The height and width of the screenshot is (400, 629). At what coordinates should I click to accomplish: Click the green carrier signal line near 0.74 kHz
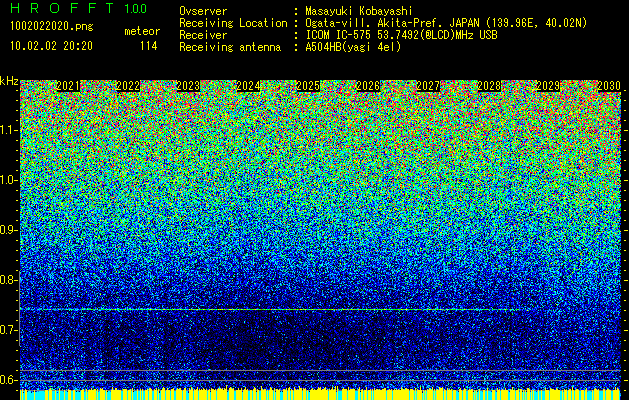click(x=273, y=309)
